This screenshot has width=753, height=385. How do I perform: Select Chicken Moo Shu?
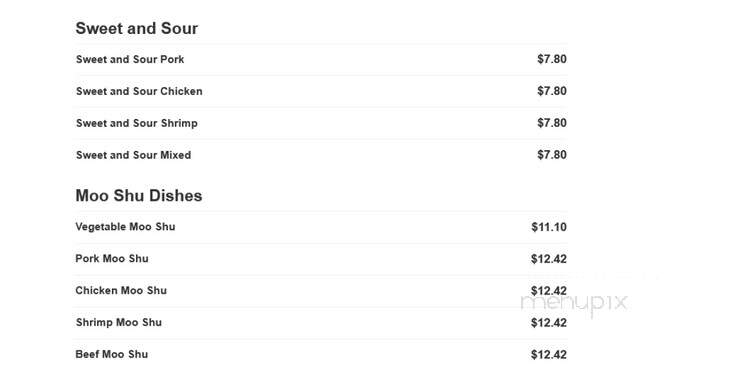click(x=121, y=290)
